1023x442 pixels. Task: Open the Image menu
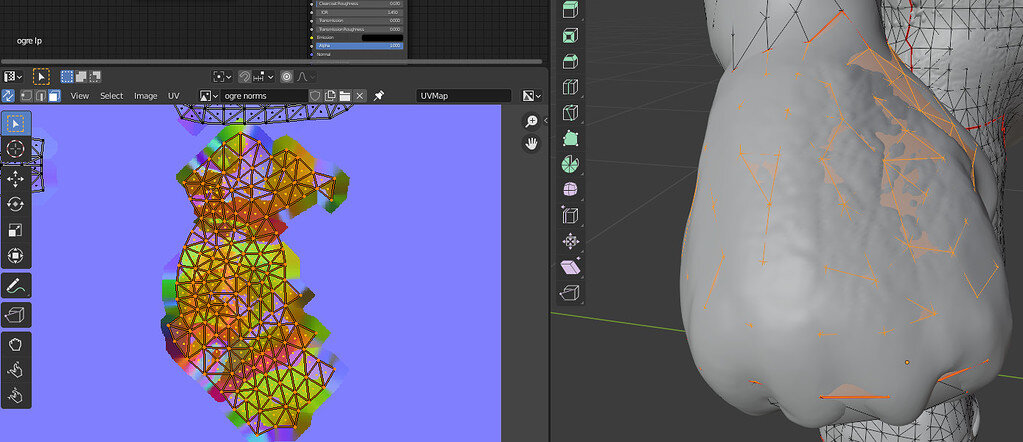145,96
